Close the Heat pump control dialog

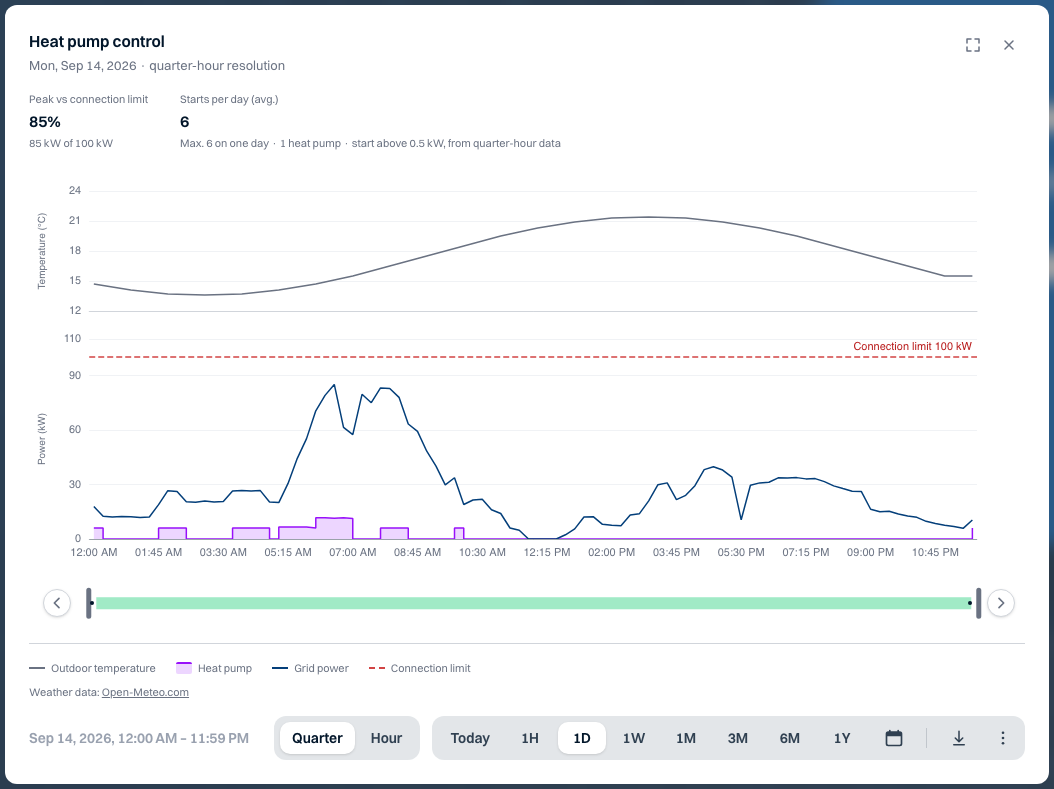(1009, 45)
